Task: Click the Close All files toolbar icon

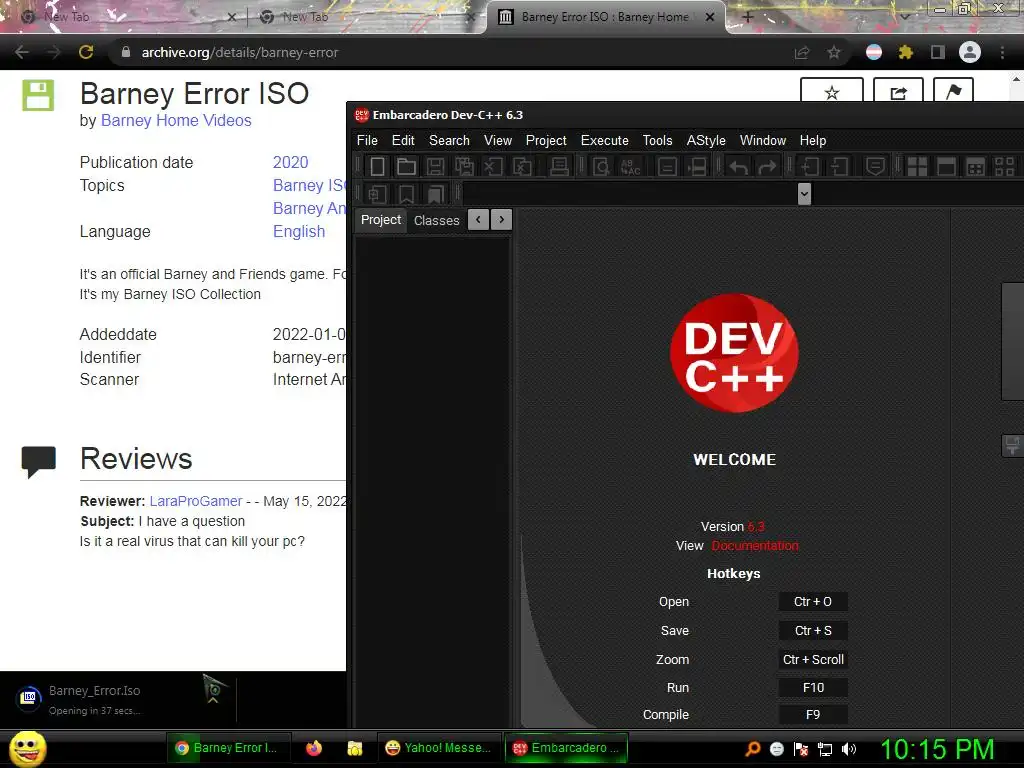Action: 522,167
